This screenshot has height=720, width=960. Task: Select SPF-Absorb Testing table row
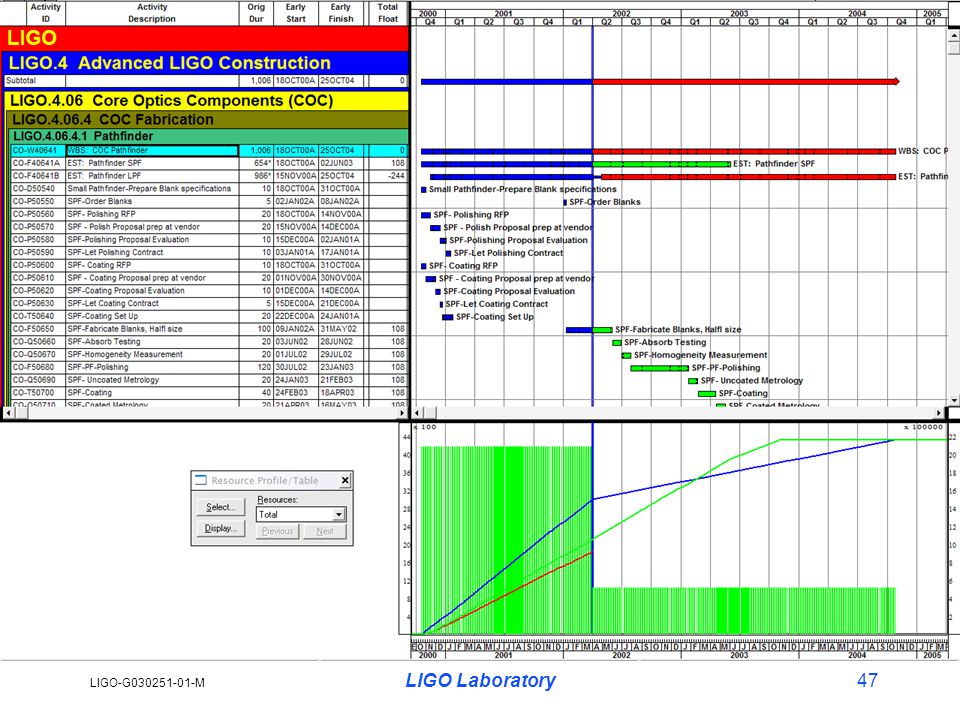209,342
